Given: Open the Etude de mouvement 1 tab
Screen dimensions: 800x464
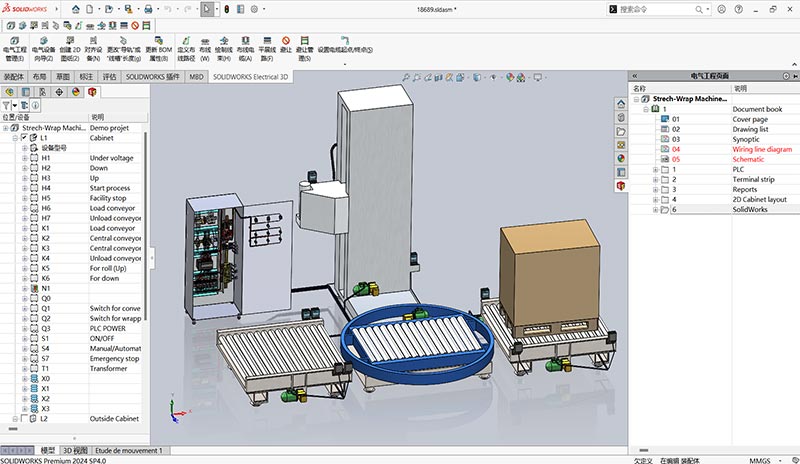Looking at the screenshot, I should pyautogui.click(x=129, y=450).
